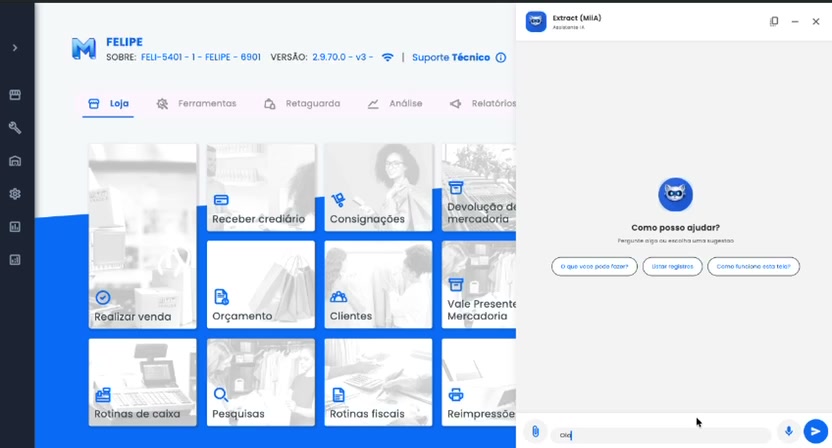
Task: Click the store icon in the left sidebar
Action: pyautogui.click(x=15, y=95)
